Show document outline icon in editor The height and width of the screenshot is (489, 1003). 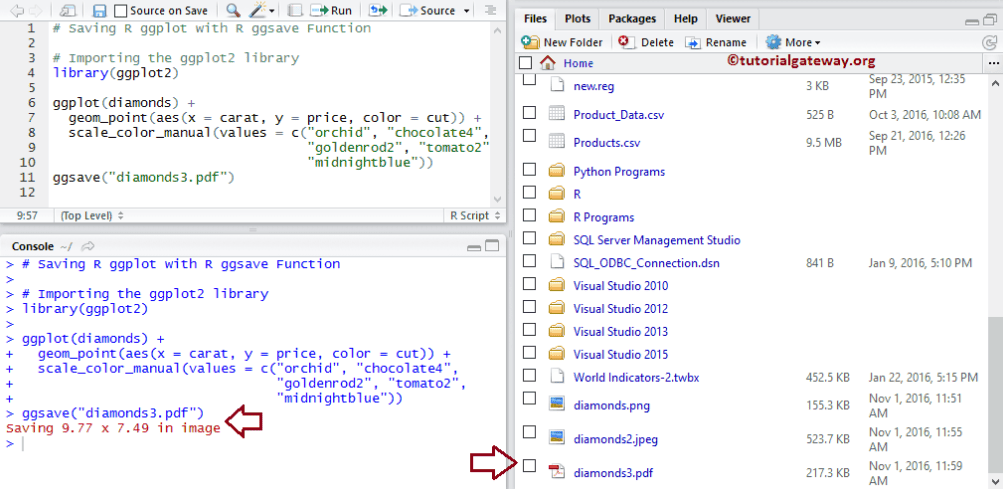coord(490,10)
